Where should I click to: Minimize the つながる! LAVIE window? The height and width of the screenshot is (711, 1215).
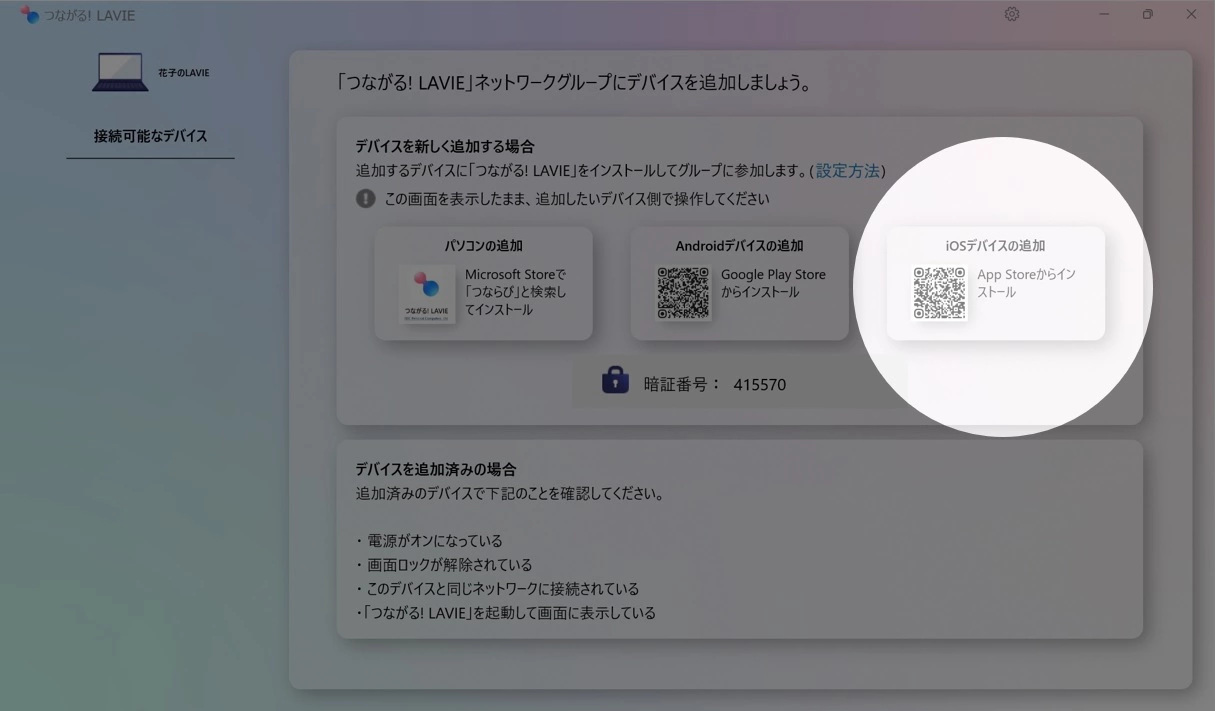pos(1104,15)
